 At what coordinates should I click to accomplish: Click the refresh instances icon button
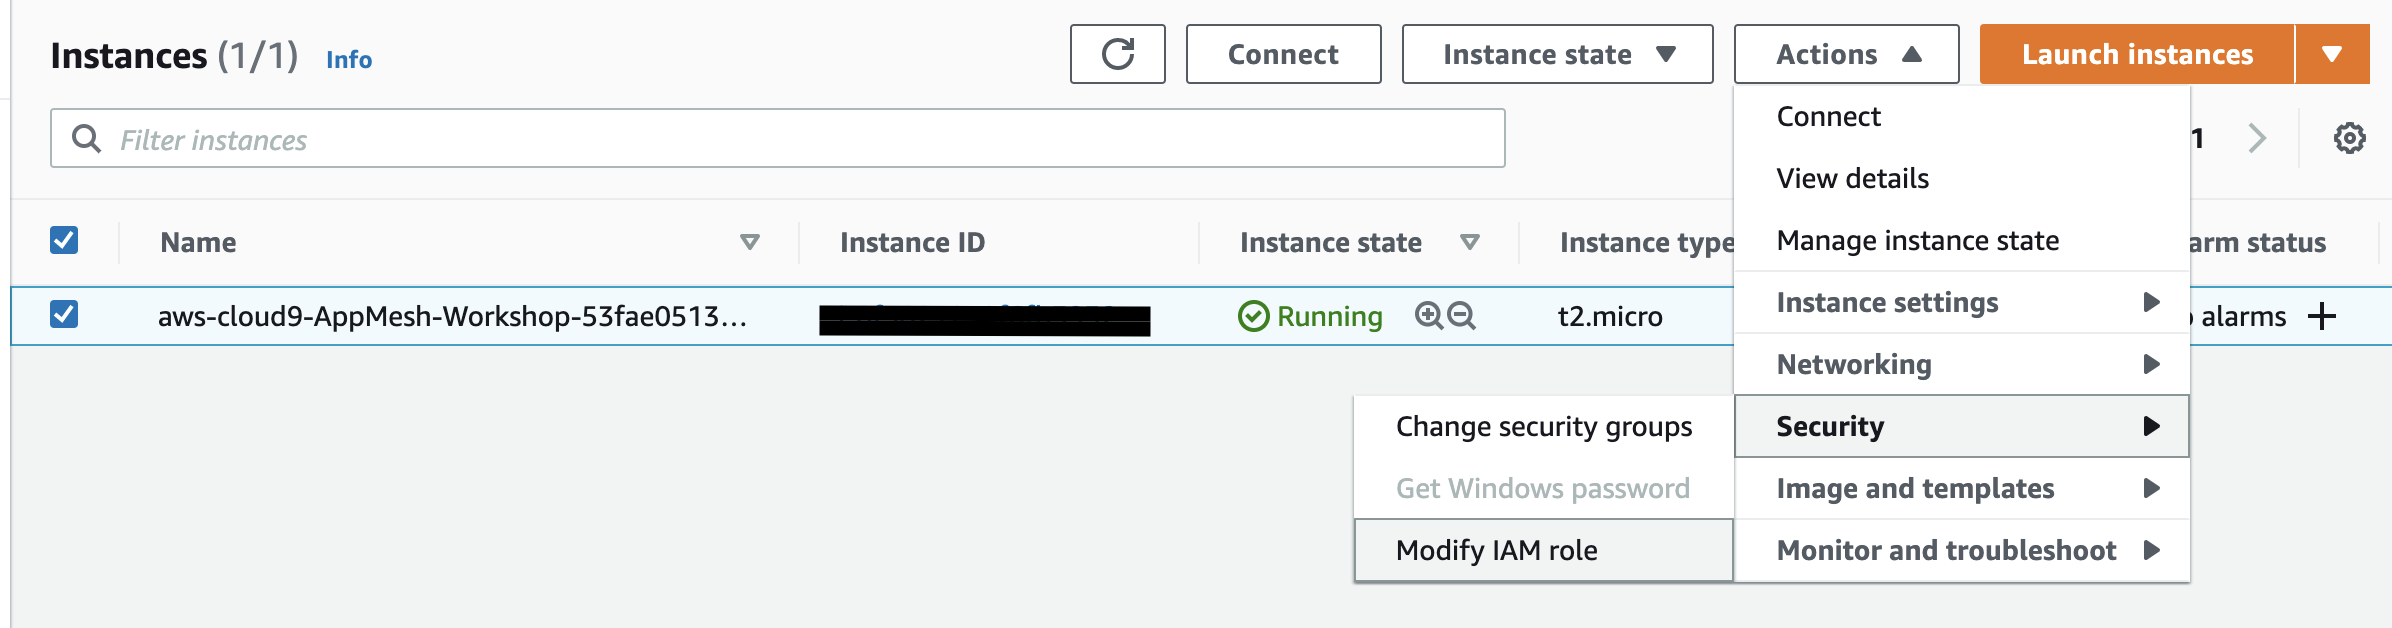(1117, 54)
